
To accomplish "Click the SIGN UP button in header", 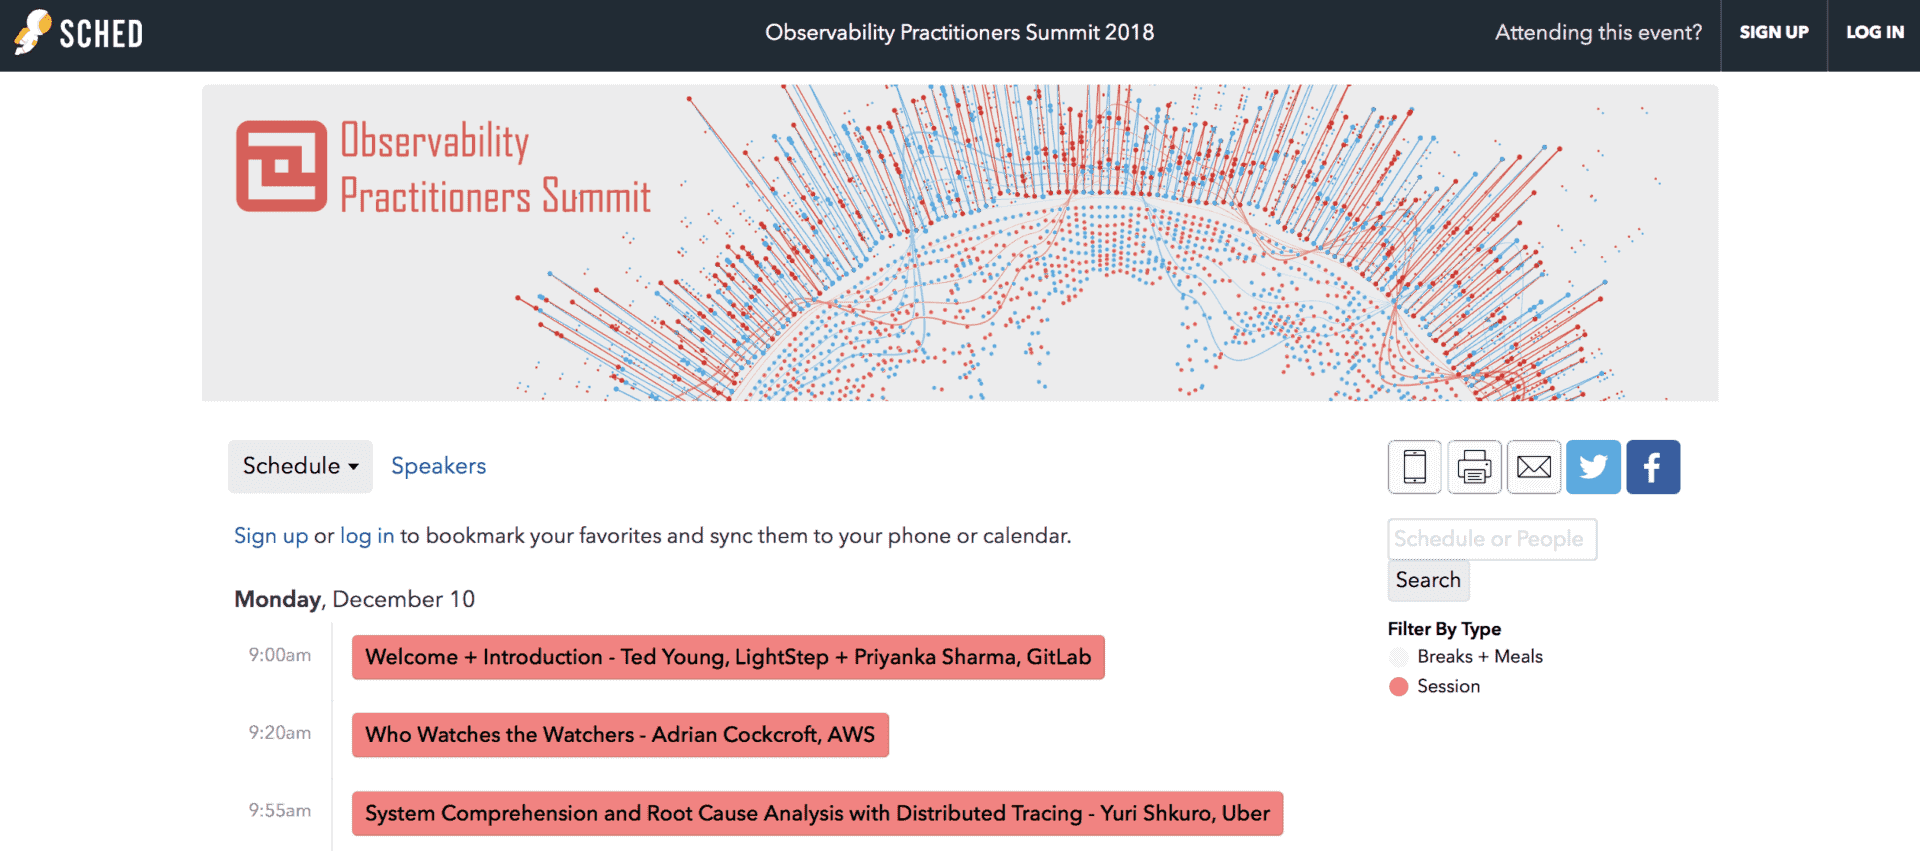I will (x=1773, y=32).
